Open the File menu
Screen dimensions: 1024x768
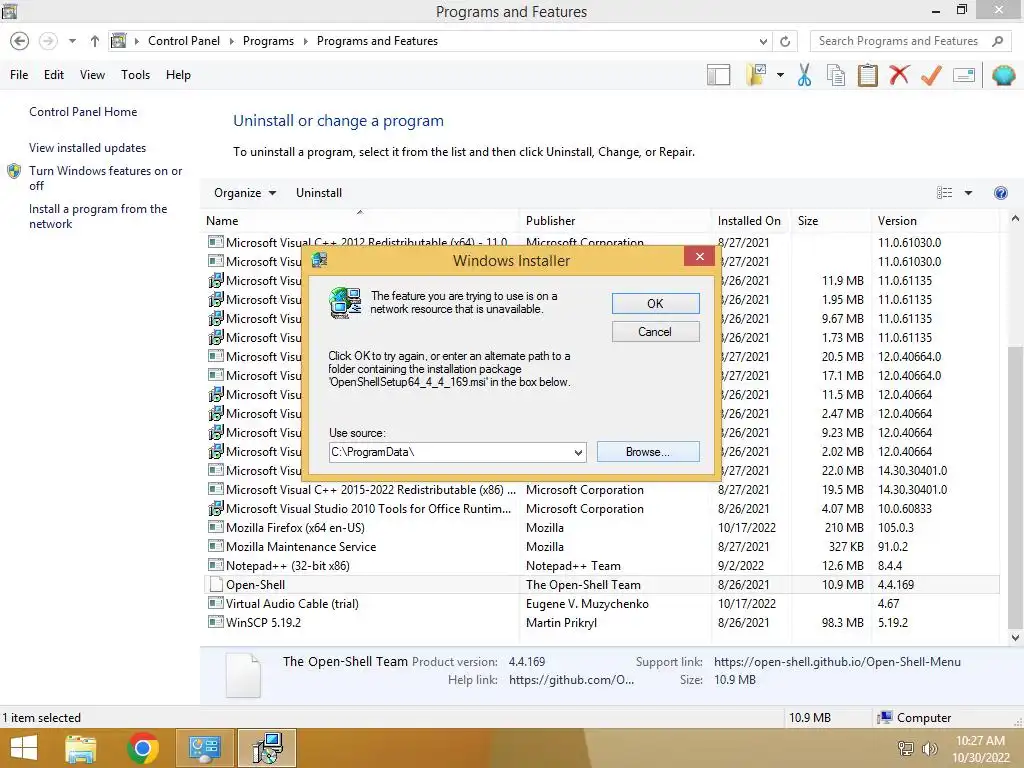point(19,75)
